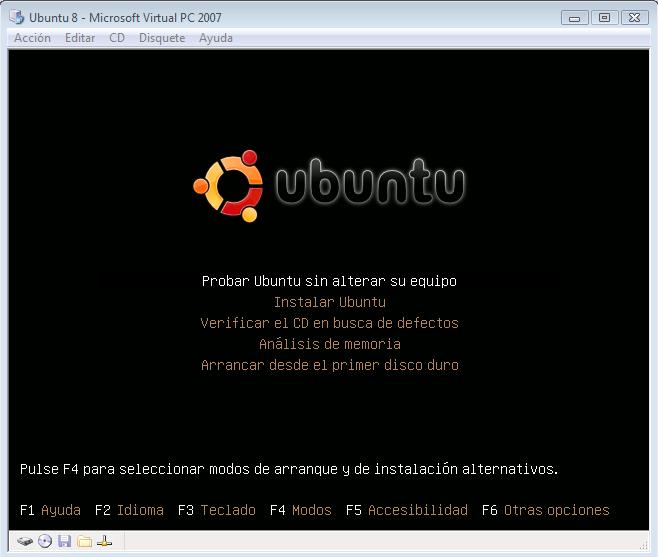Click the Virtual PC title bar icon
658x557 pixels.
[17, 17]
